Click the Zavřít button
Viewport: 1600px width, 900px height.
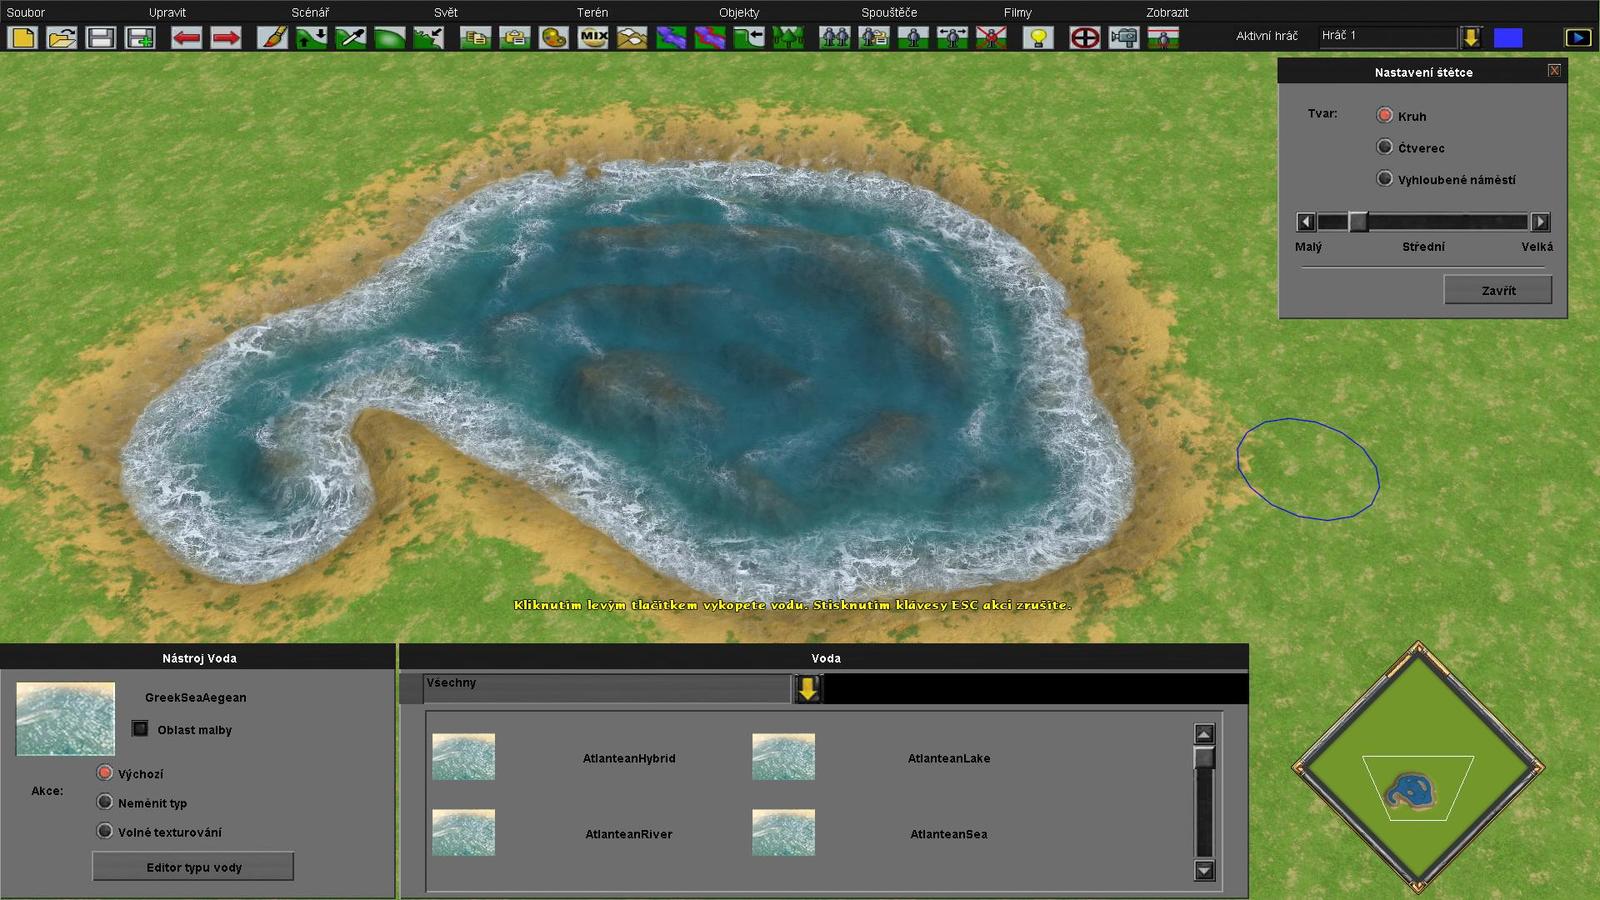1497,290
